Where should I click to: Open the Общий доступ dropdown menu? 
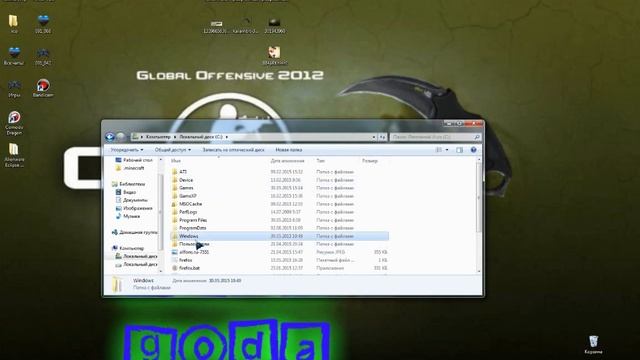pyautogui.click(x=173, y=150)
